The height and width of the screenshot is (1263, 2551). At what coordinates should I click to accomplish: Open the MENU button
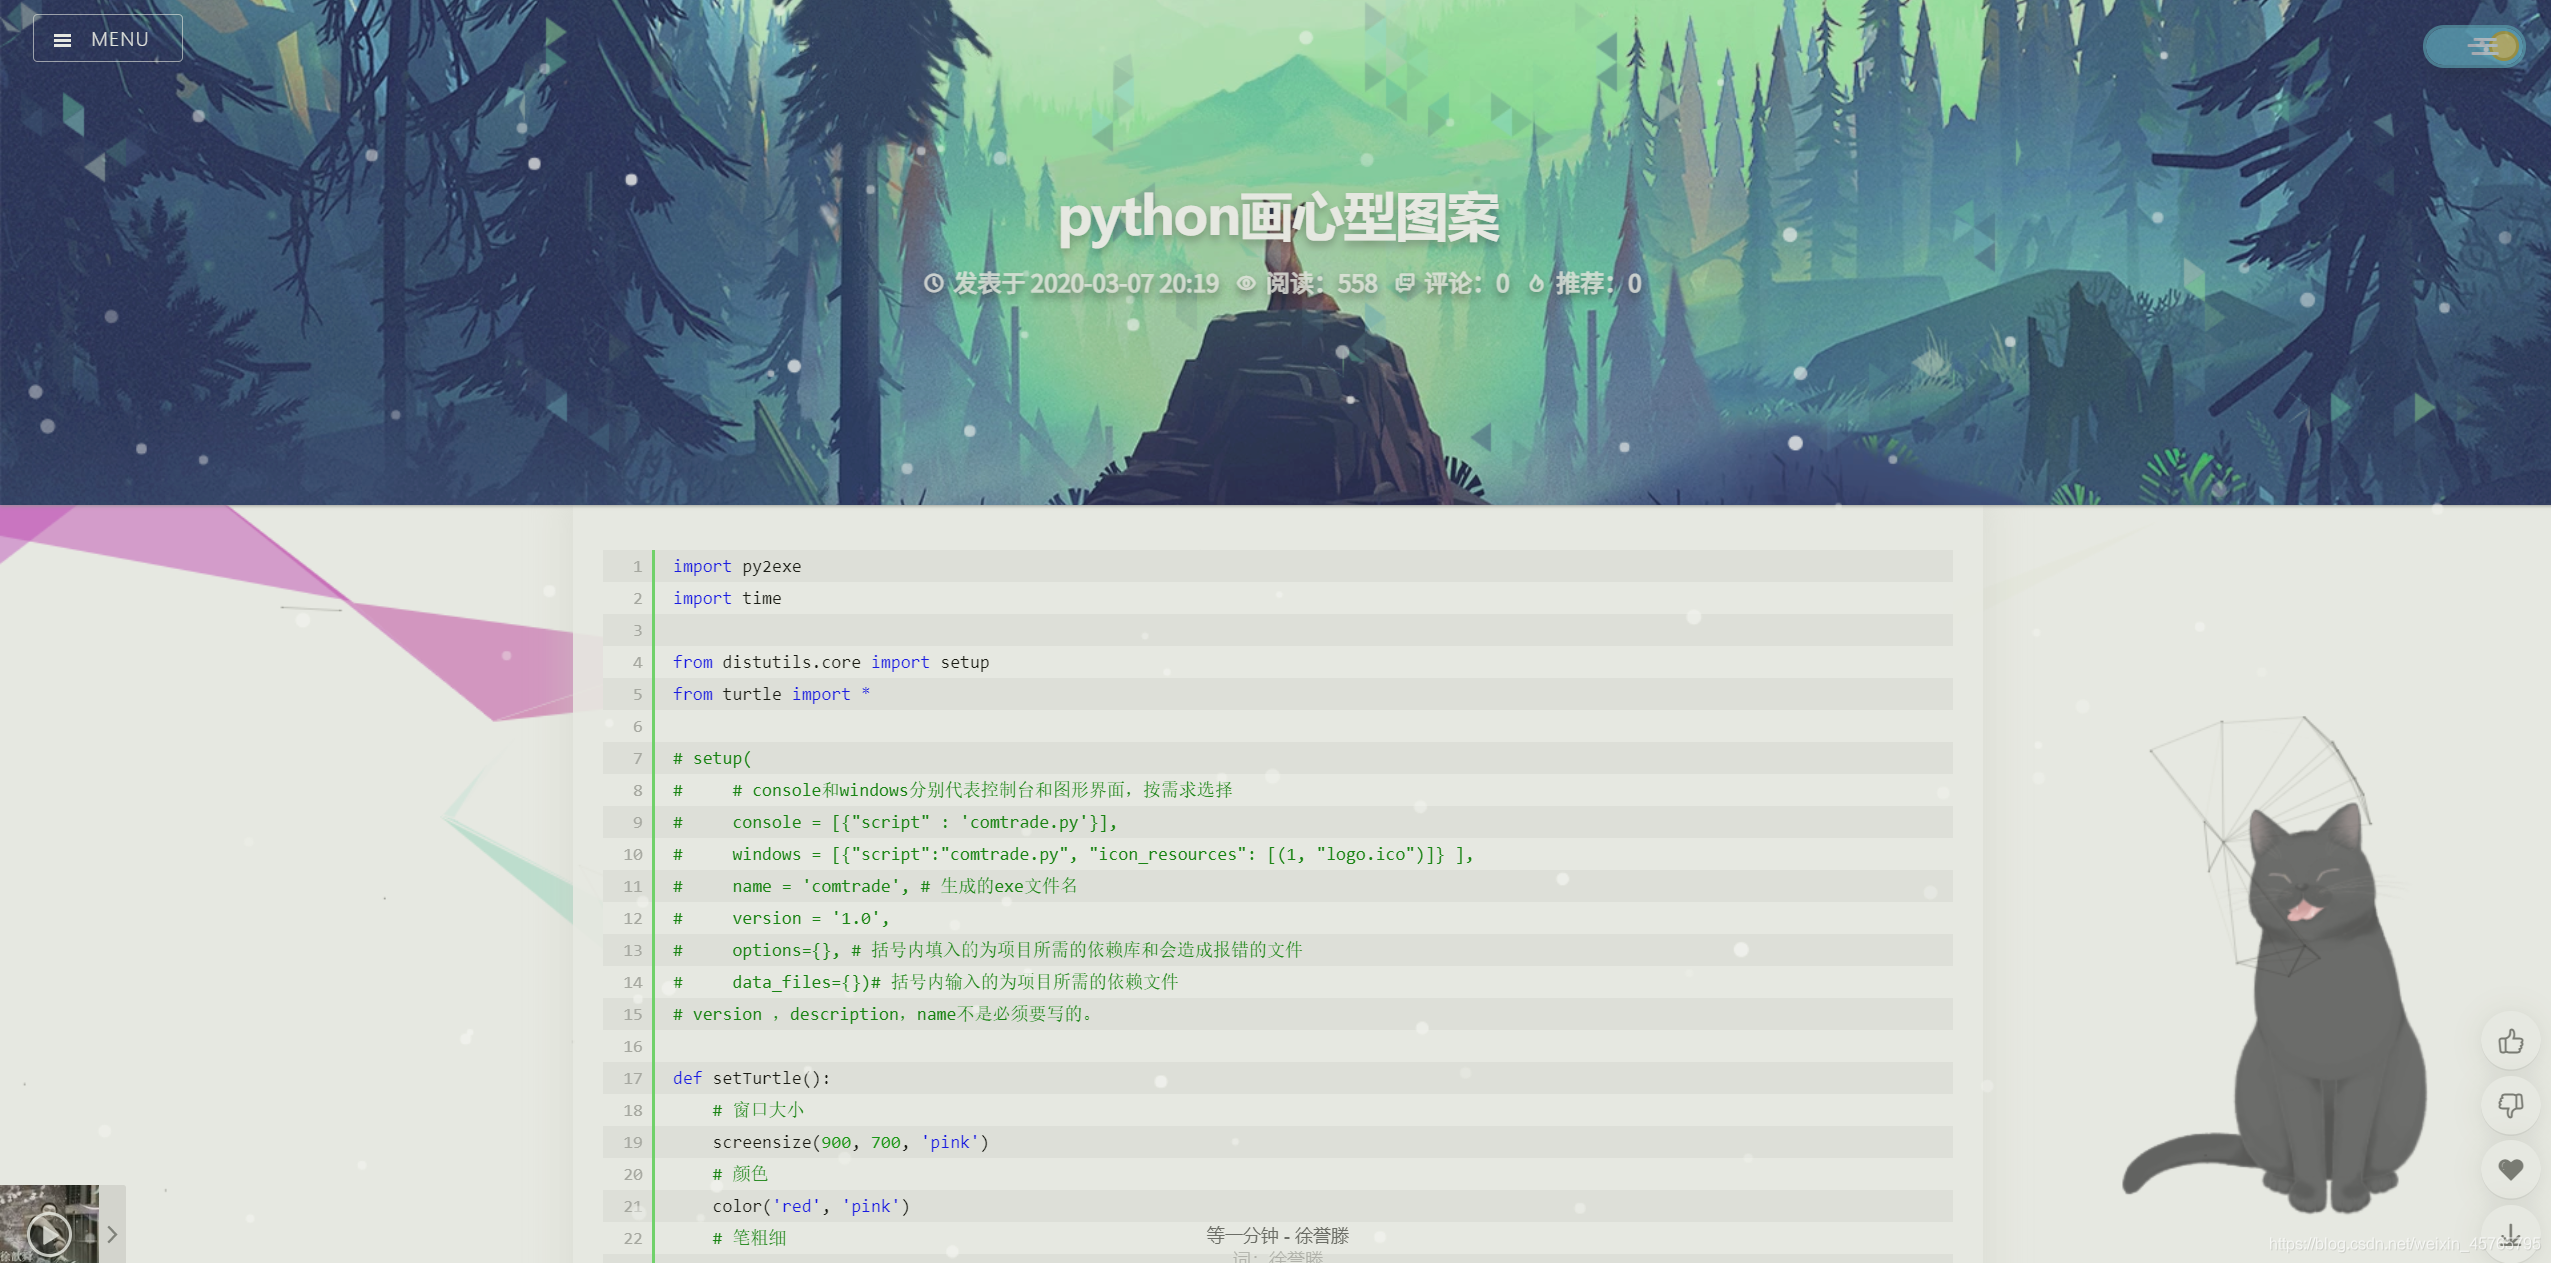[108, 39]
